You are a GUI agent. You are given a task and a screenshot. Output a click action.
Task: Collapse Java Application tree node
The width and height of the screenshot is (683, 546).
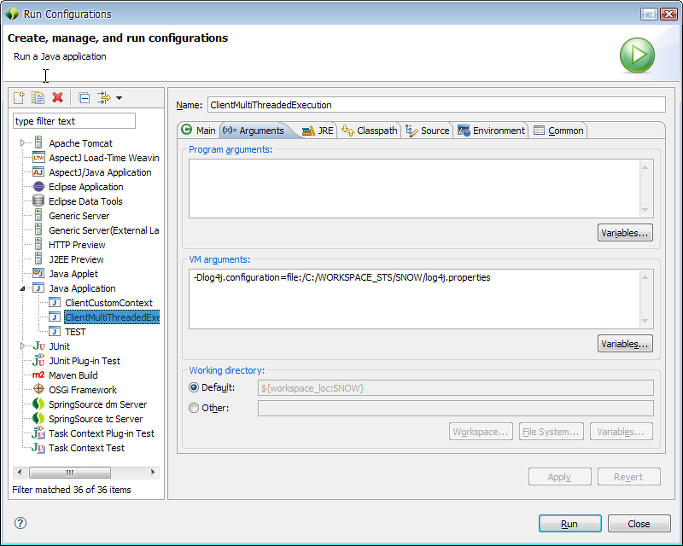[22, 288]
